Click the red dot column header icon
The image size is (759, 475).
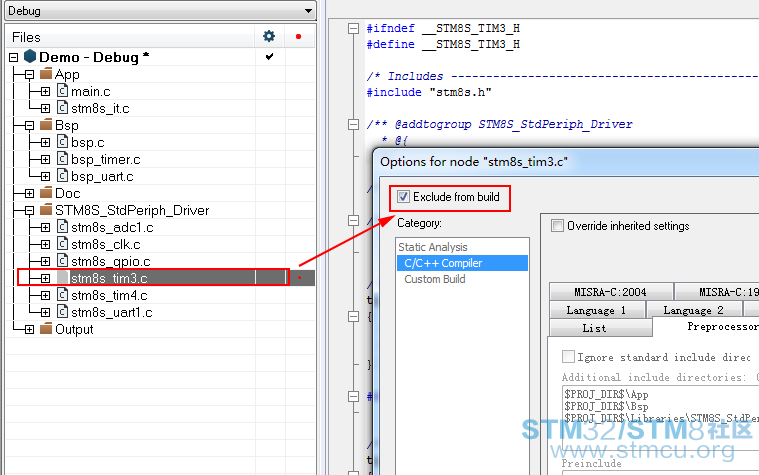click(299, 36)
